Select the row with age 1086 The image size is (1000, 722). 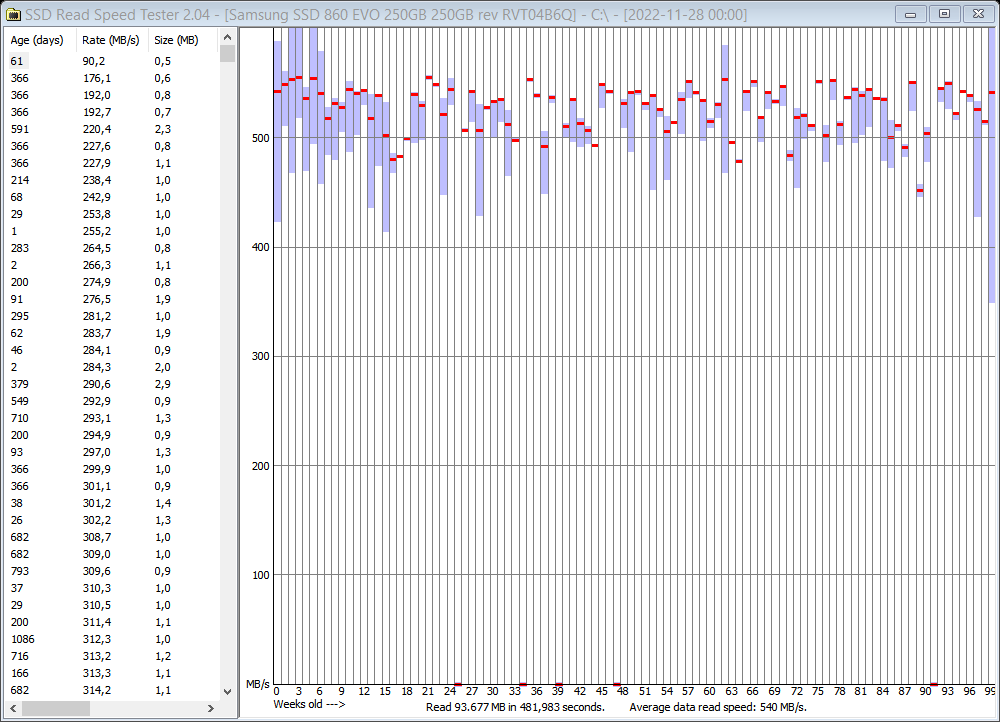pyautogui.click(x=112, y=639)
